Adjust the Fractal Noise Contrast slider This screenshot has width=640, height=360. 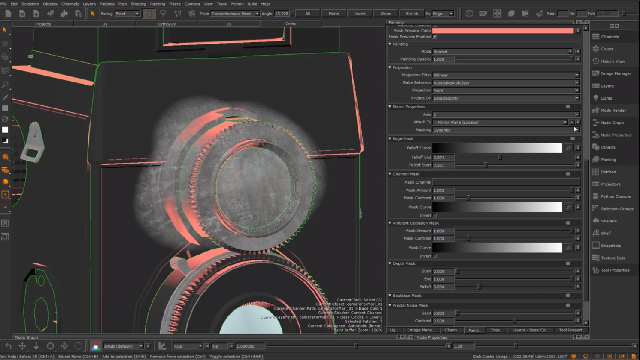click(514, 321)
